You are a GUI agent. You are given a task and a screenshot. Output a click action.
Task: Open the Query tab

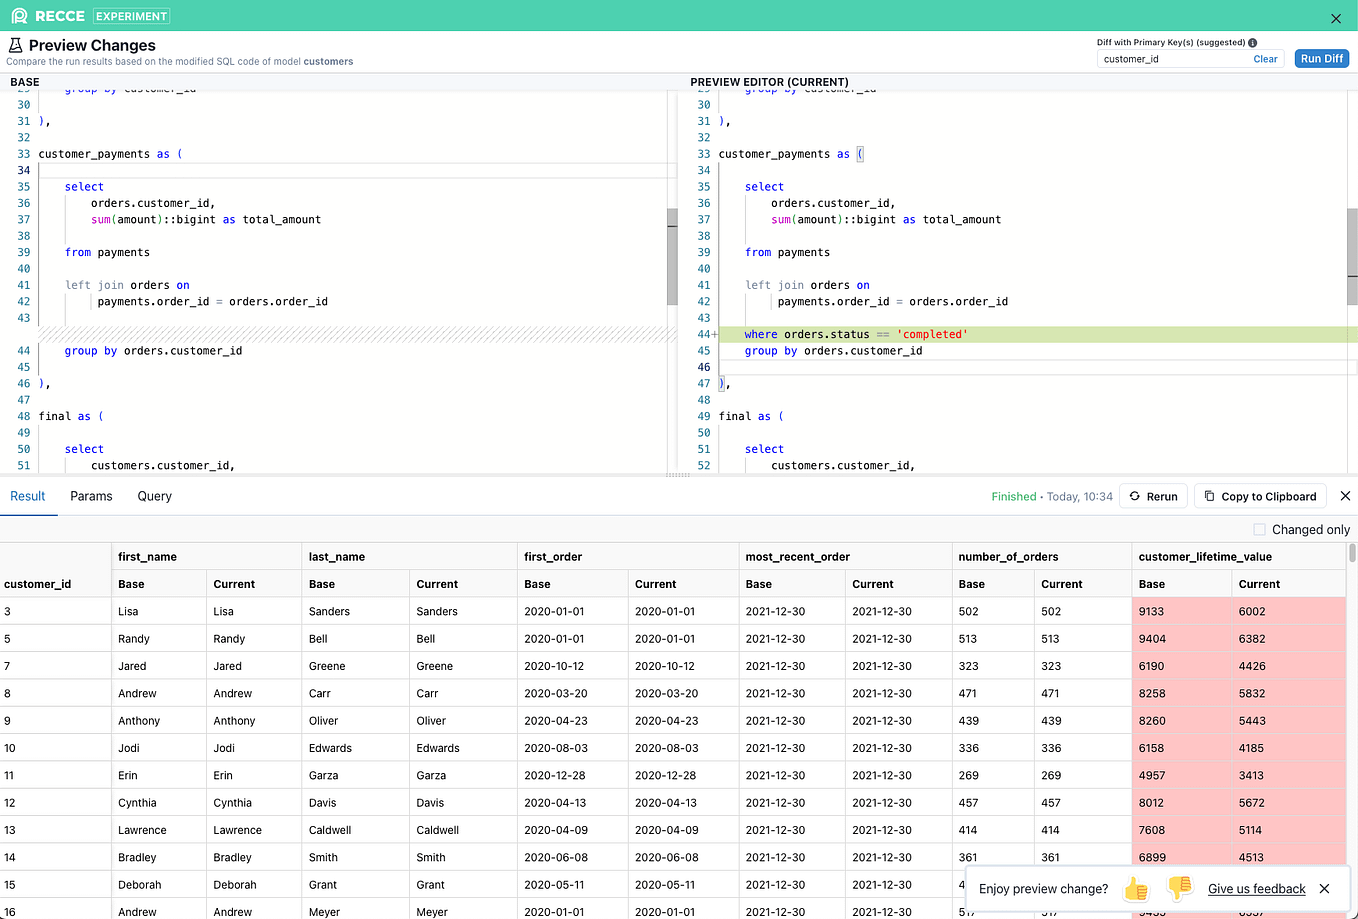154,495
